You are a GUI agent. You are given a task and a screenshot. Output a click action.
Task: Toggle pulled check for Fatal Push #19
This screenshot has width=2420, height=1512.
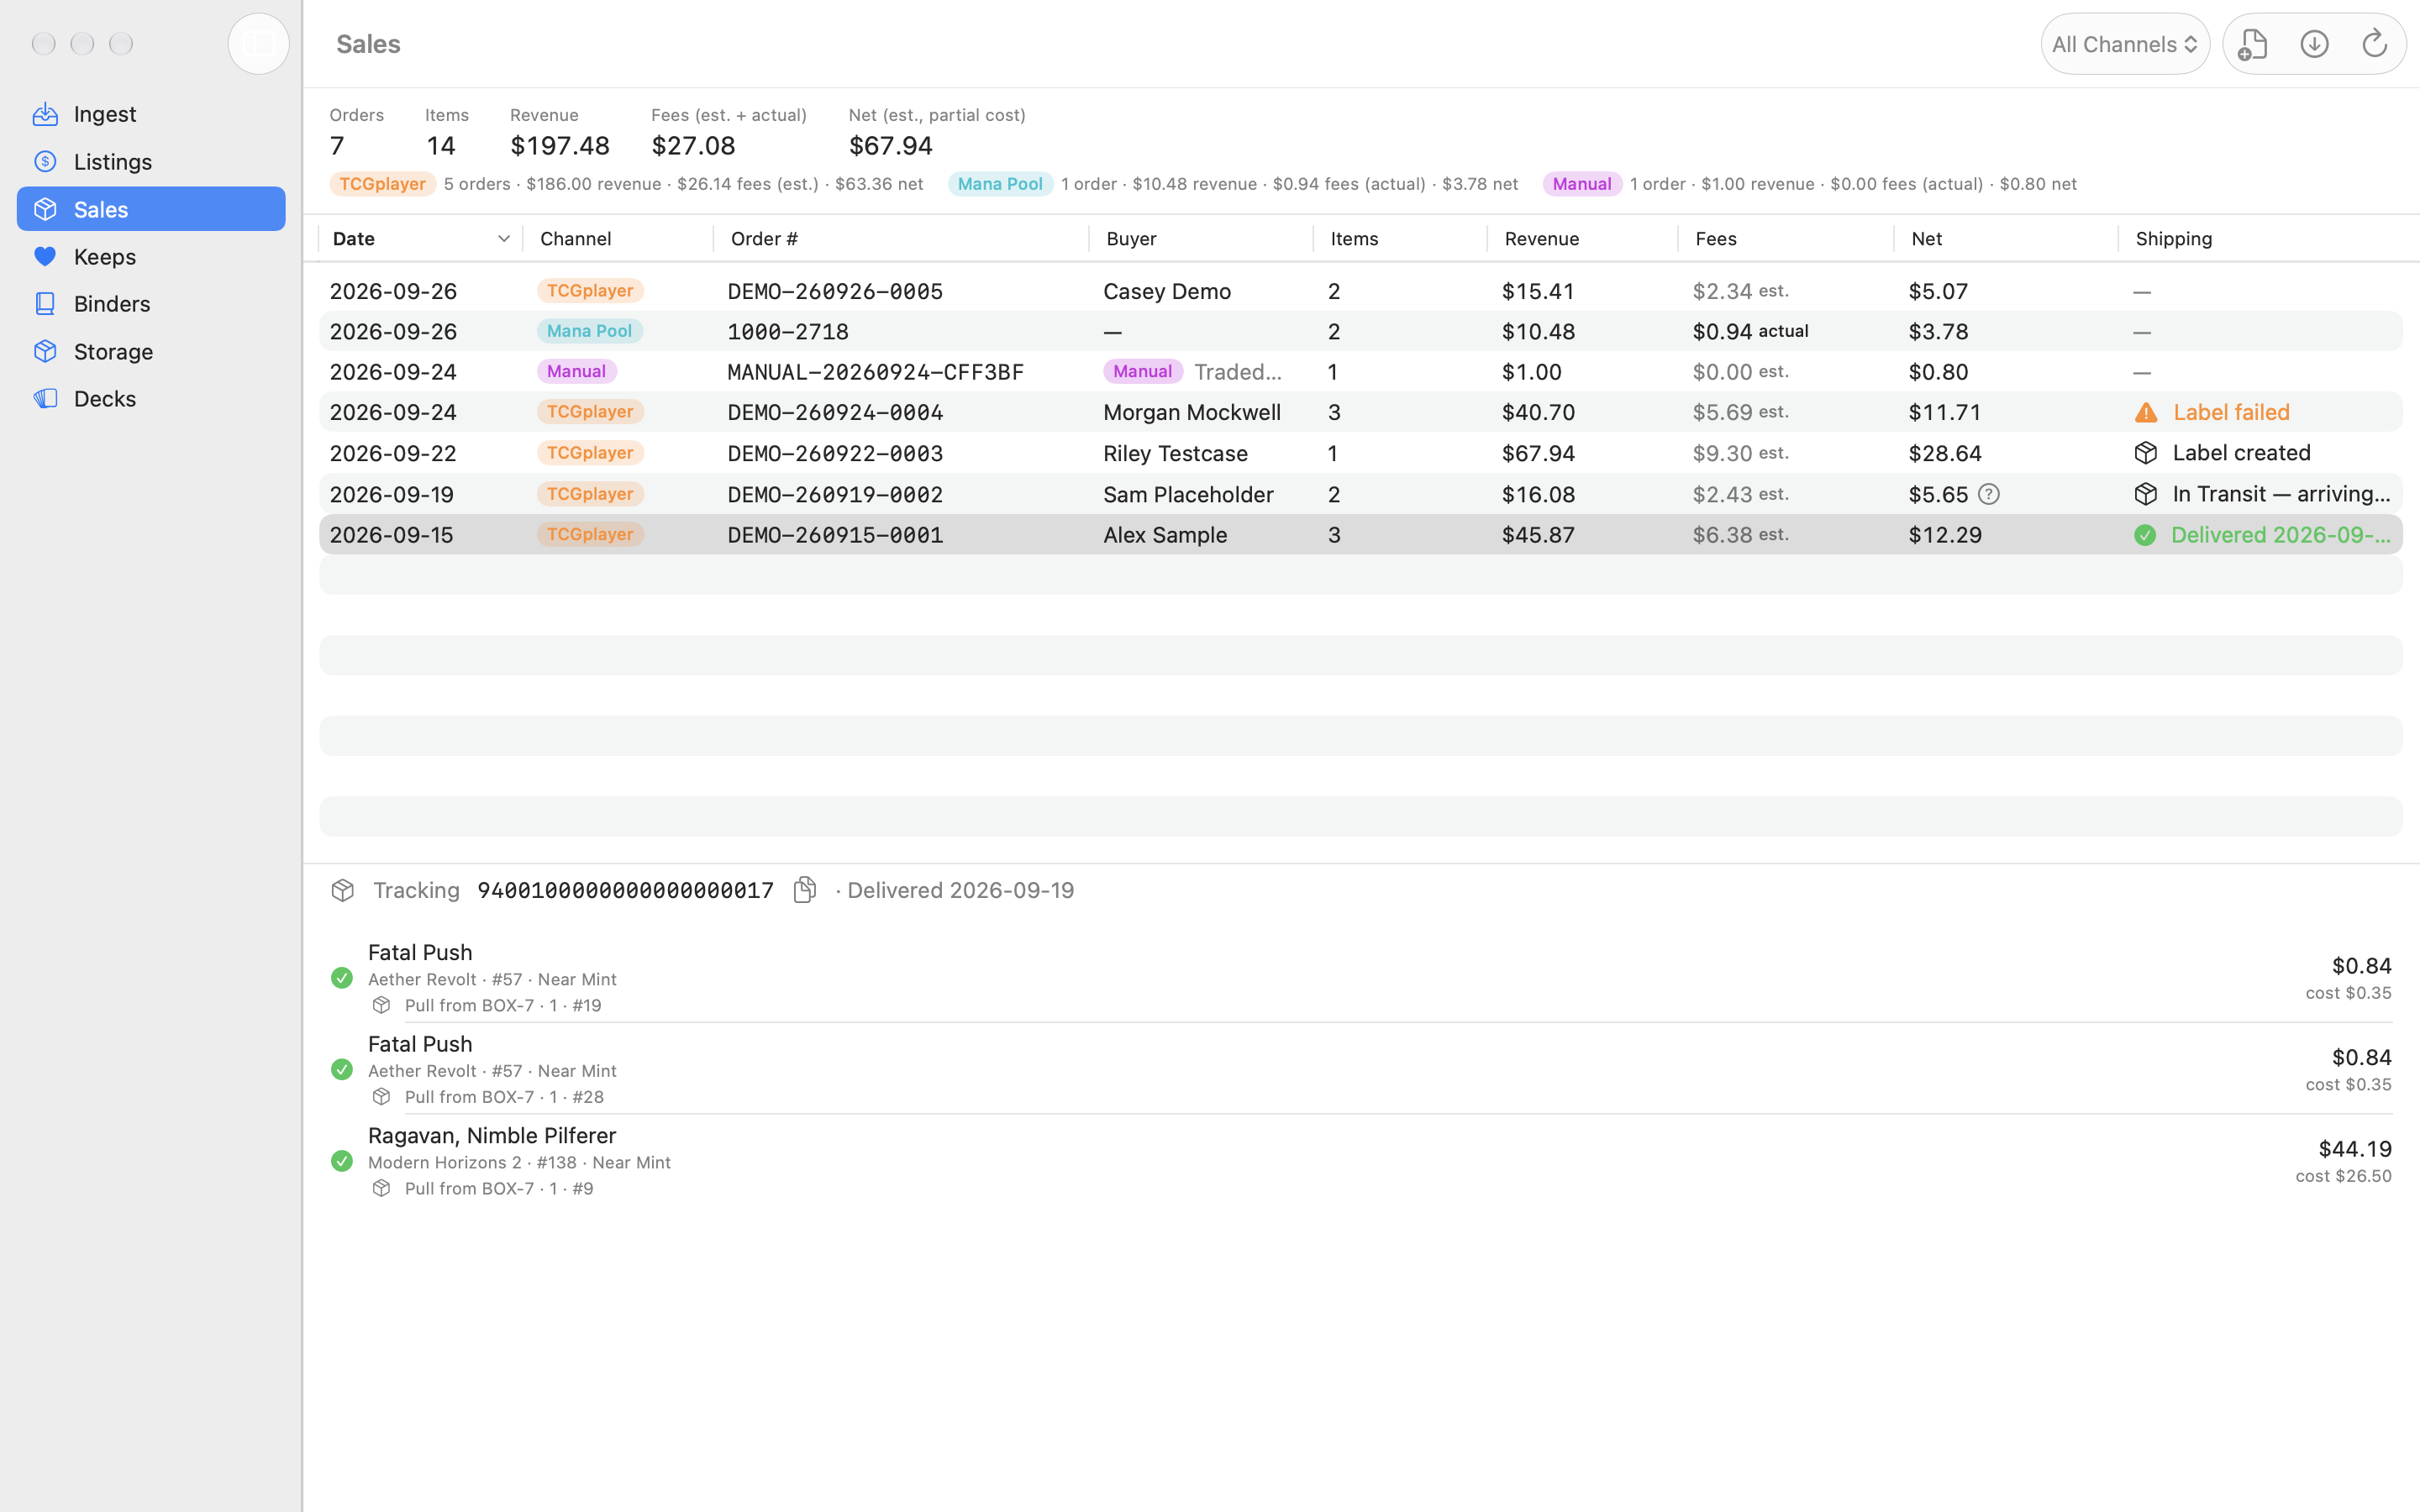pos(342,978)
